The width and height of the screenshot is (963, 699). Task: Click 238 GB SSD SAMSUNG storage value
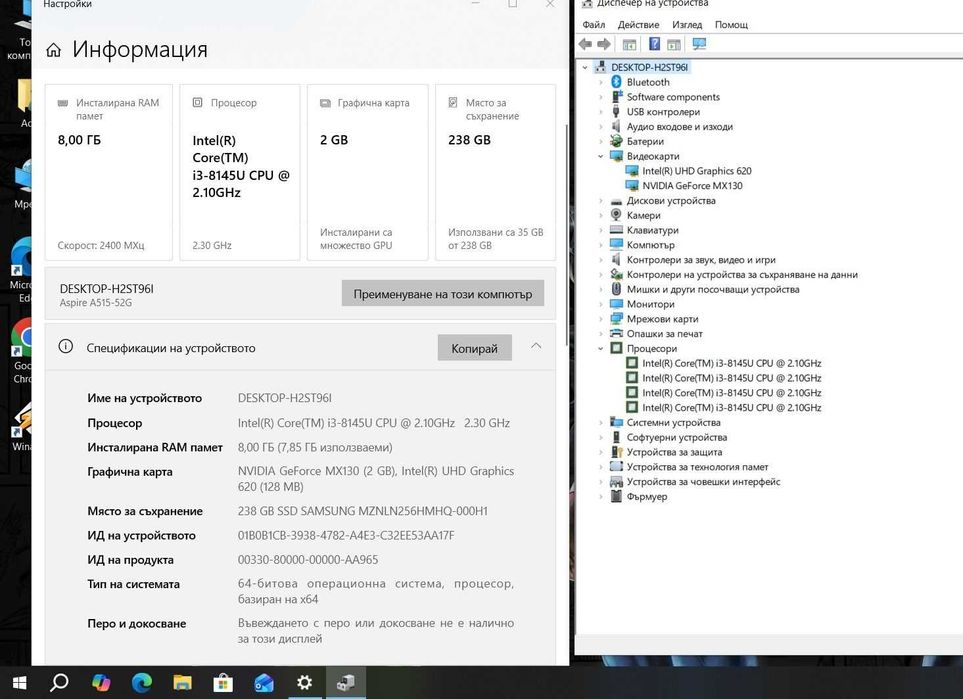coord(362,511)
